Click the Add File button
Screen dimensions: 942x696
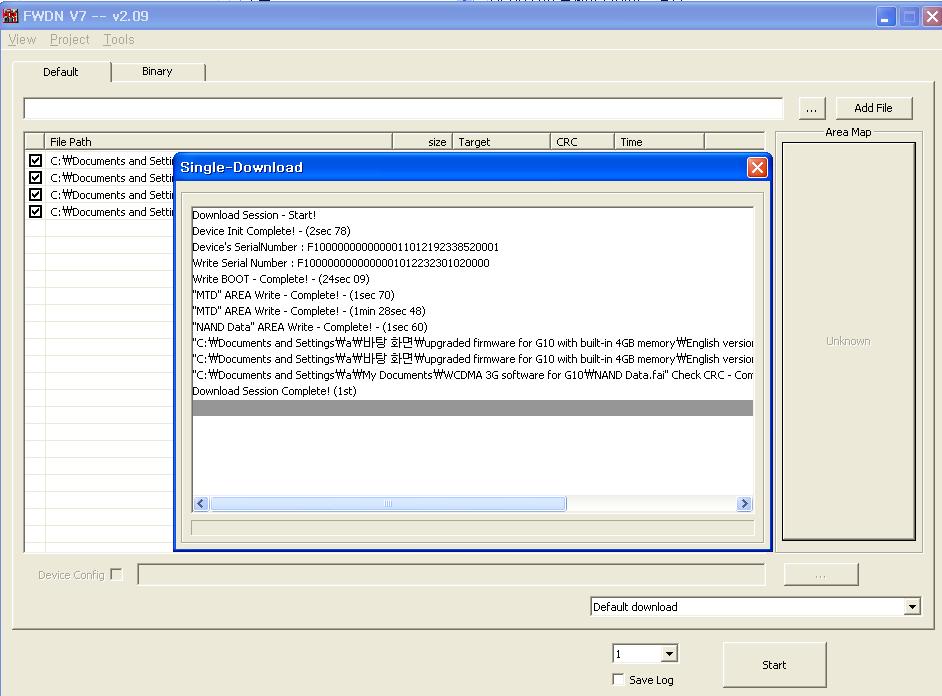pos(872,108)
